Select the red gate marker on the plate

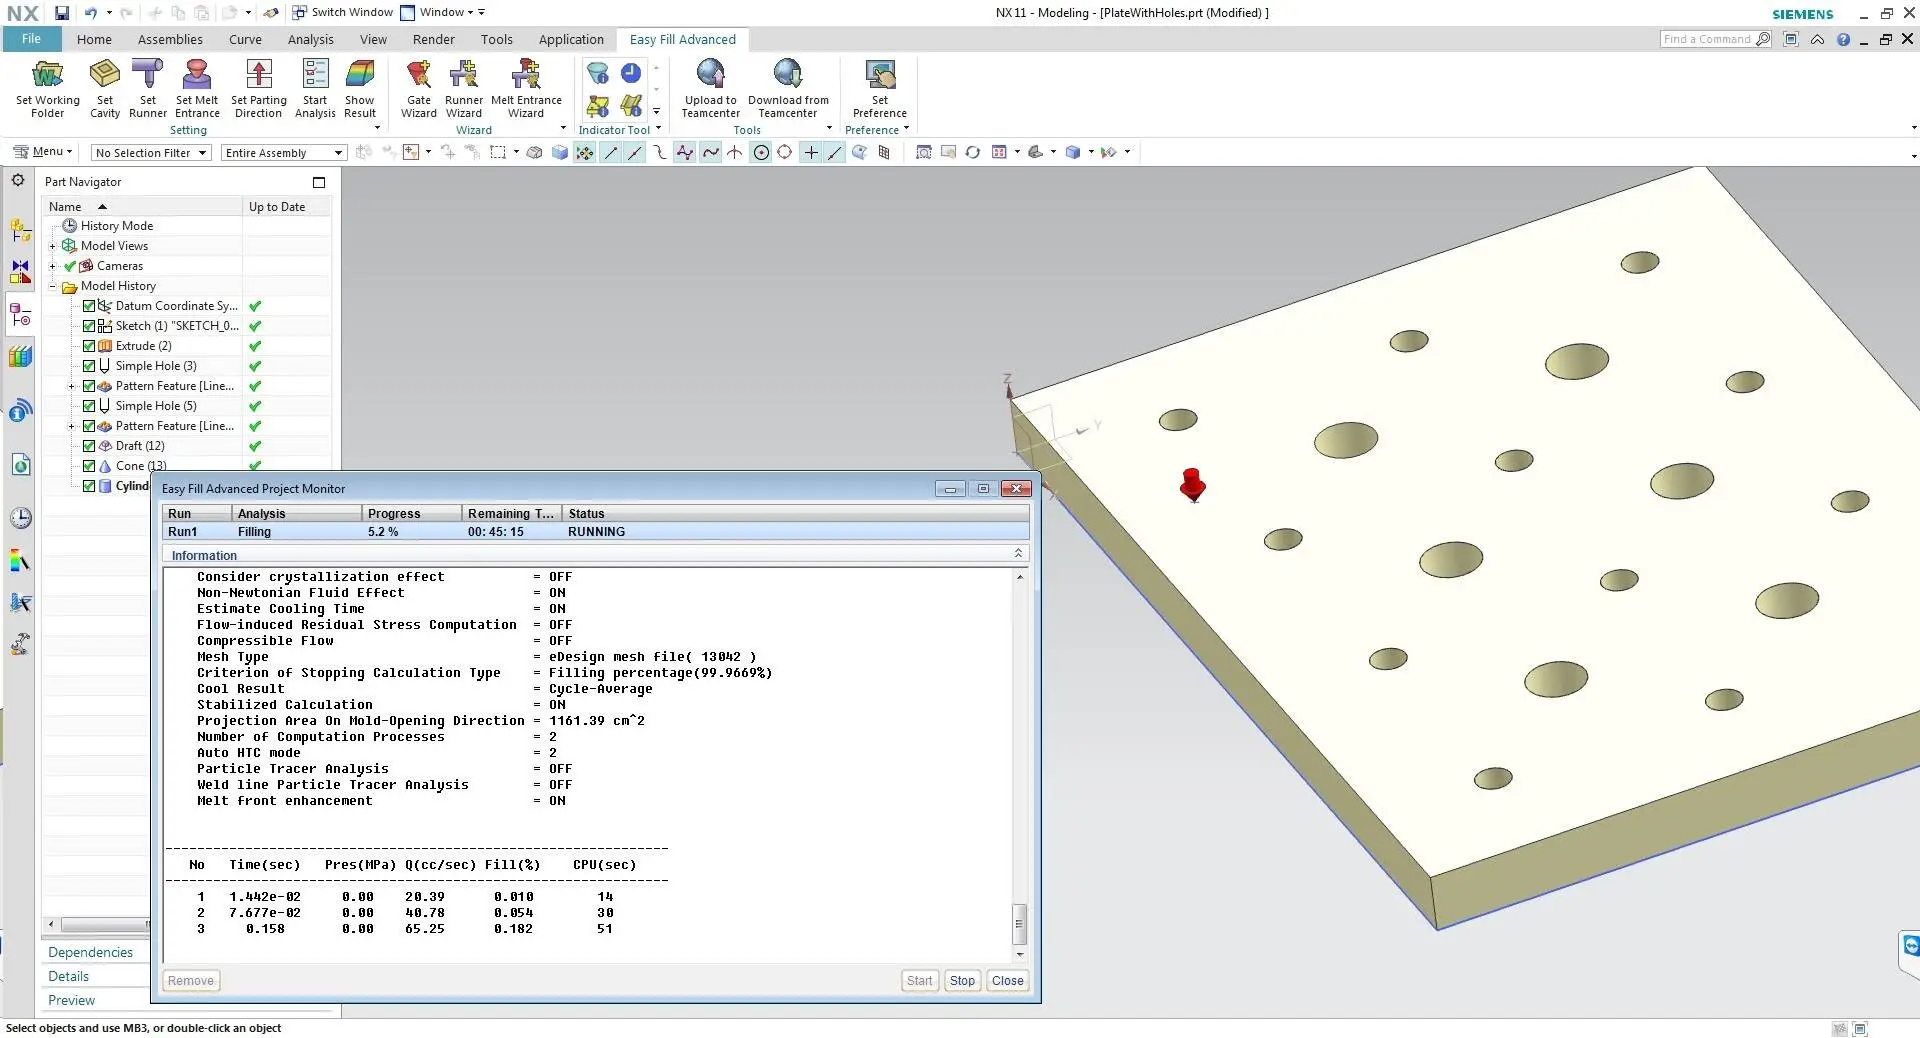tap(1192, 485)
